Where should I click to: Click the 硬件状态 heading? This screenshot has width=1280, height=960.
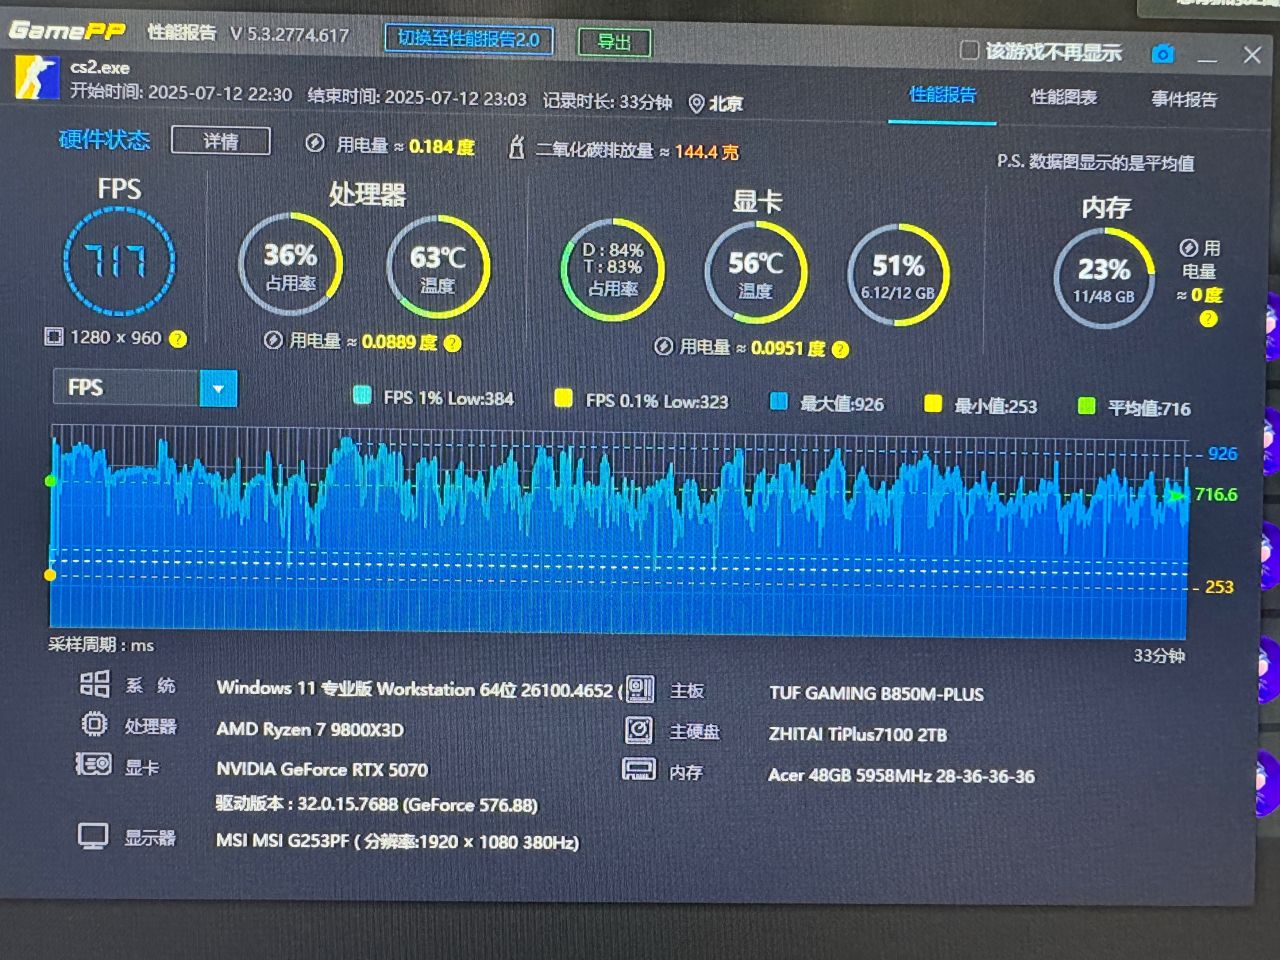pyautogui.click(x=104, y=140)
